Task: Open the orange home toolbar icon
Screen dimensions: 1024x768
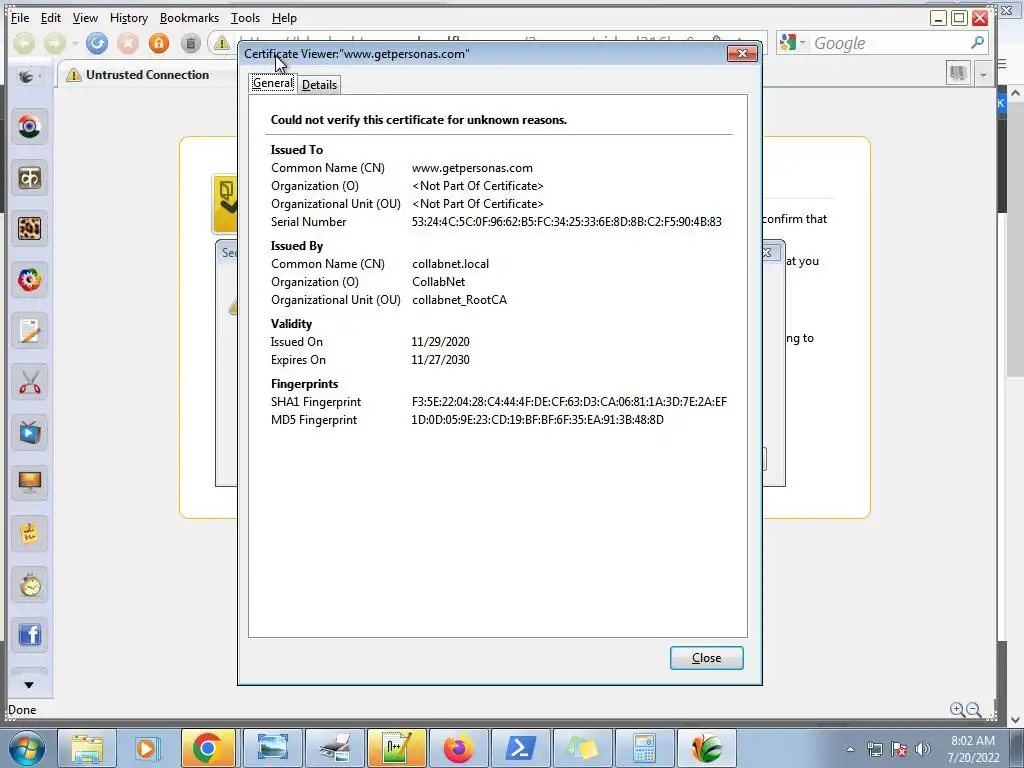Action: tap(159, 43)
